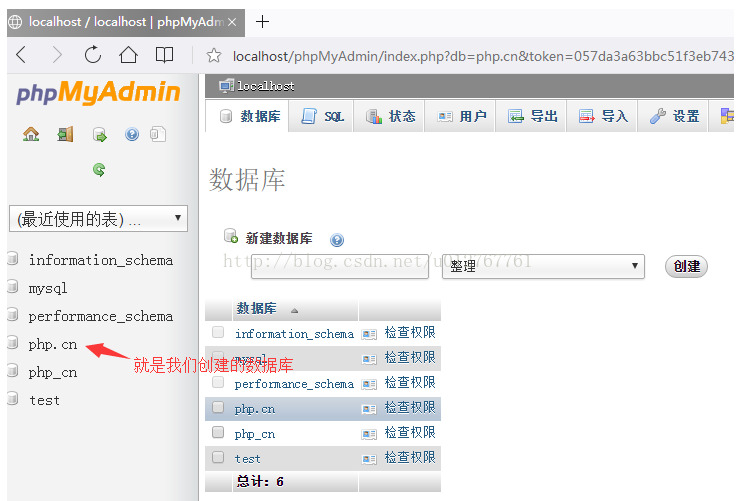The image size is (736, 501).
Task: Sort by the 数据库 column header
Action: 257,309
